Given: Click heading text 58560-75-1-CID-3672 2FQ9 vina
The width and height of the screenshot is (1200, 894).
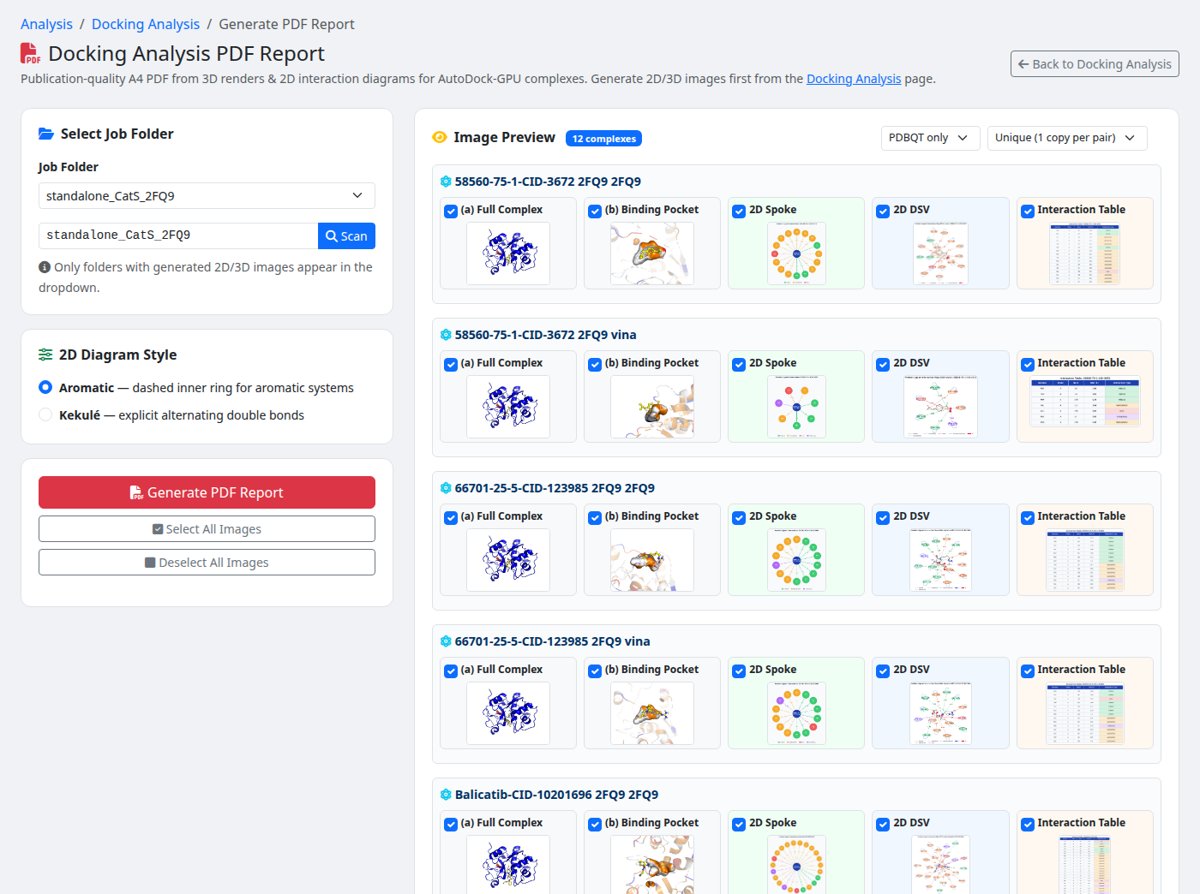Looking at the screenshot, I should tap(546, 335).
